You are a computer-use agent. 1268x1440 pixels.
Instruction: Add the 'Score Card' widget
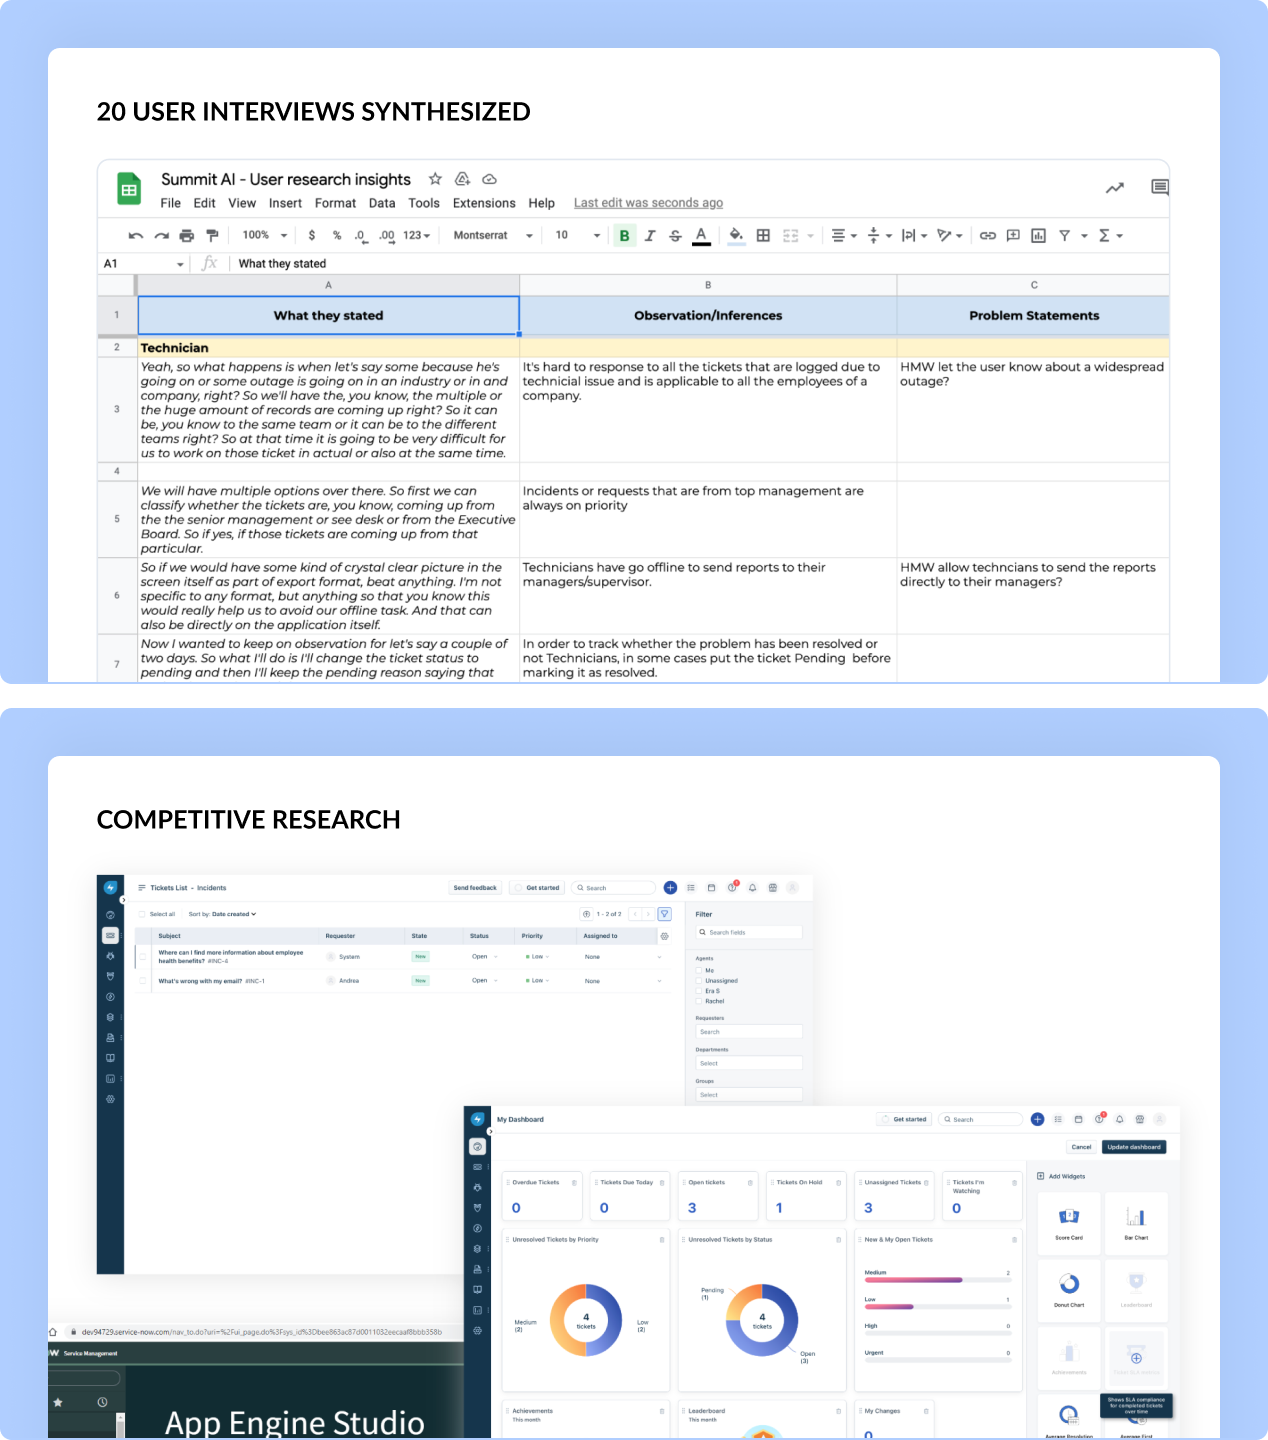[1069, 1222]
